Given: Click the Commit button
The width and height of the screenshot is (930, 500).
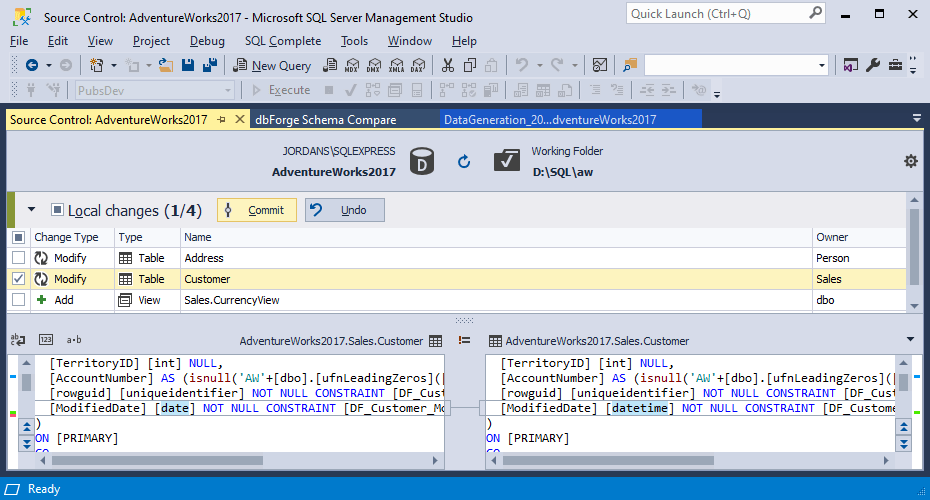Looking at the screenshot, I should (x=257, y=210).
